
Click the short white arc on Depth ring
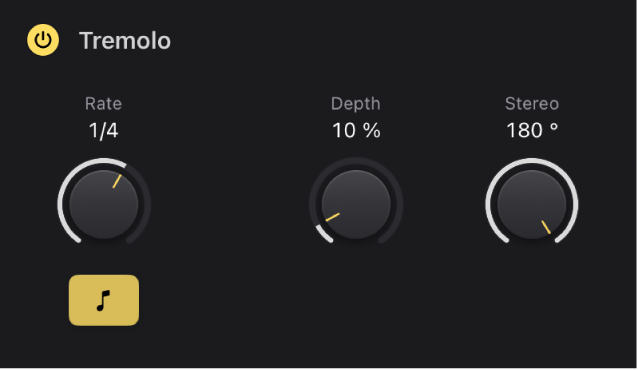coord(324,234)
